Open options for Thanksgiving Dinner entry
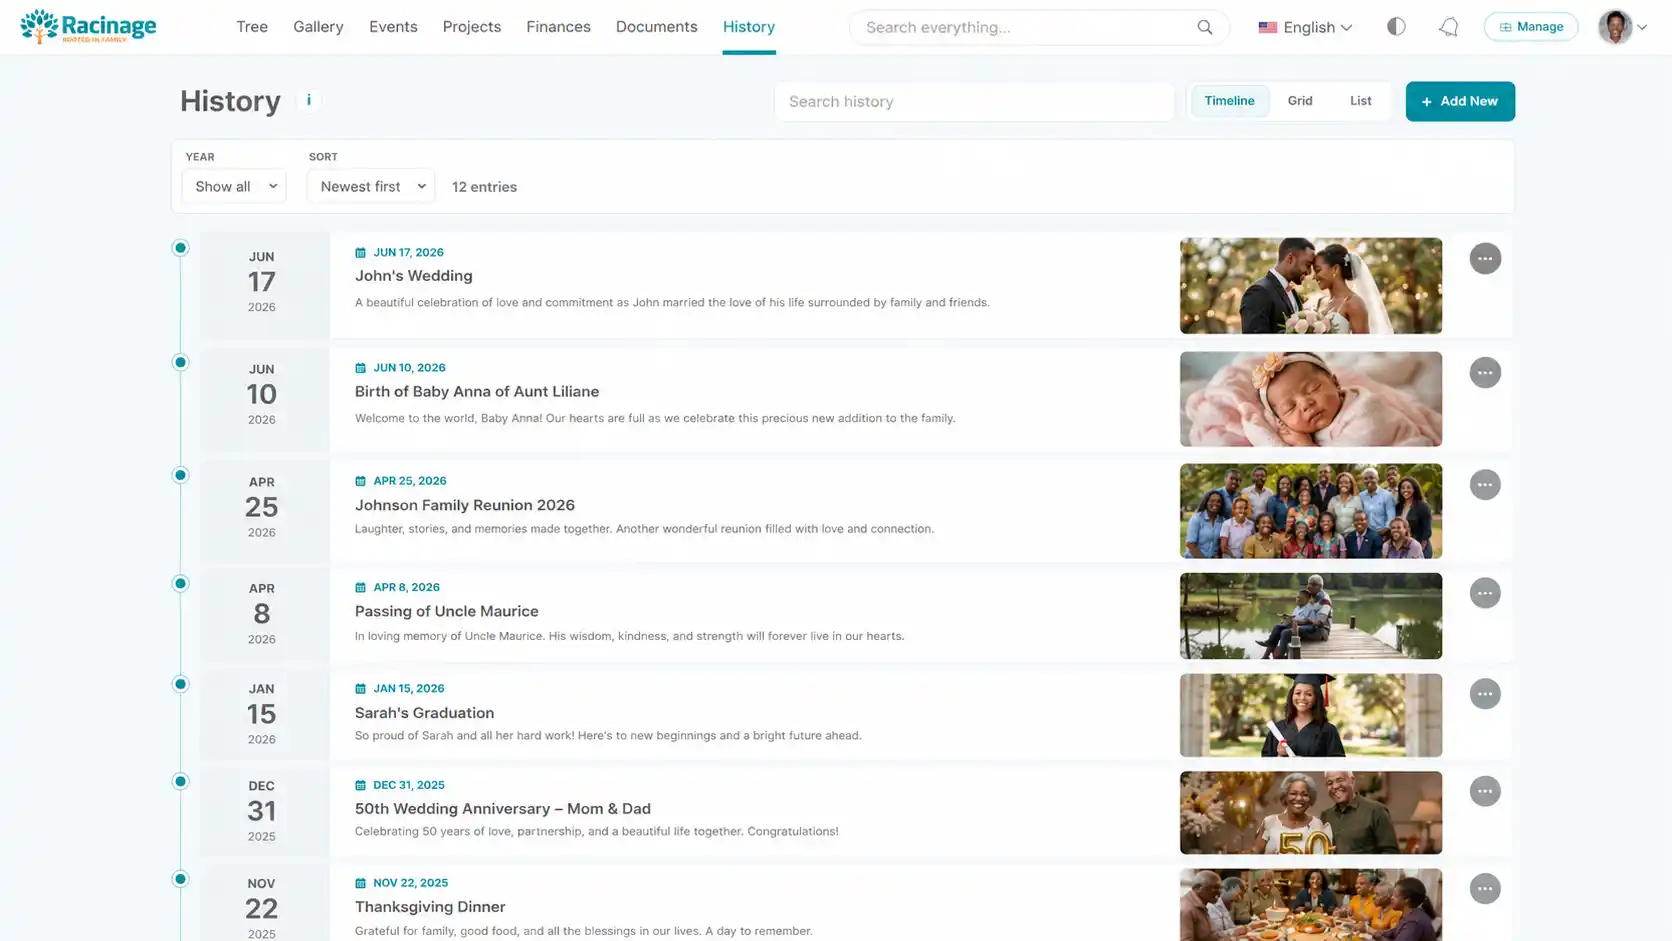This screenshot has height=941, width=1672. point(1485,889)
